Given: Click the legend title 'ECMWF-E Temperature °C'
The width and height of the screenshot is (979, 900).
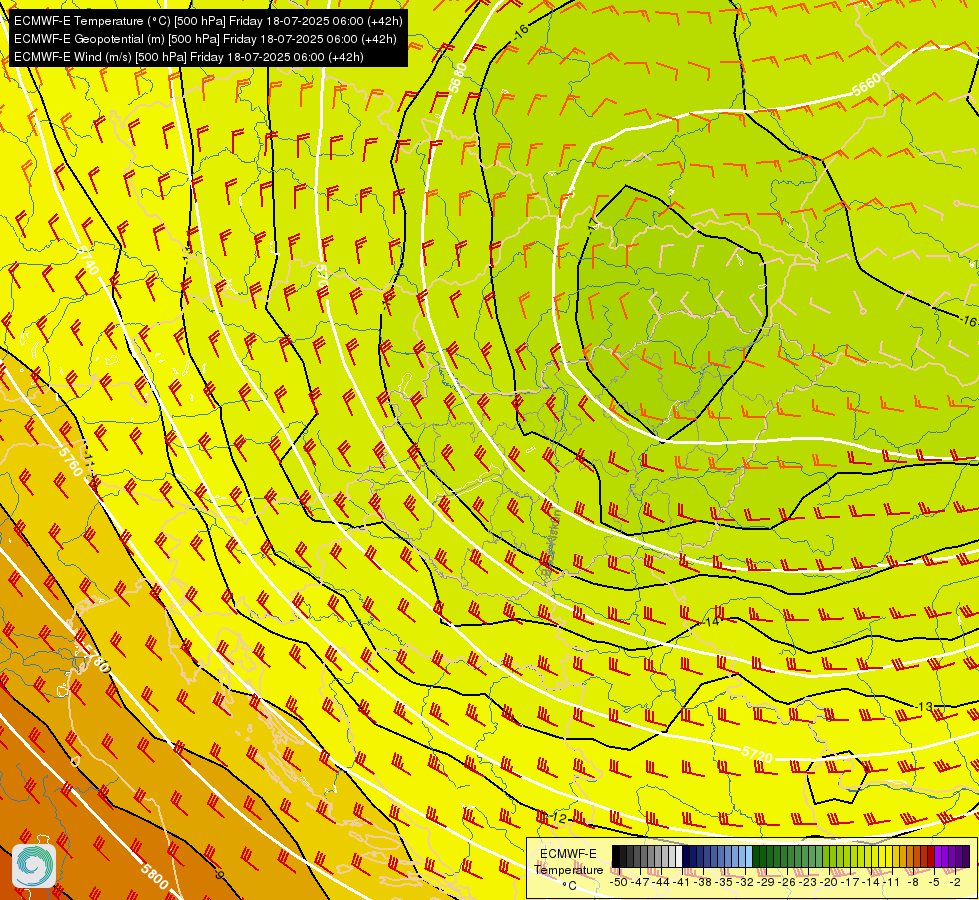Looking at the screenshot, I should [x=569, y=869].
